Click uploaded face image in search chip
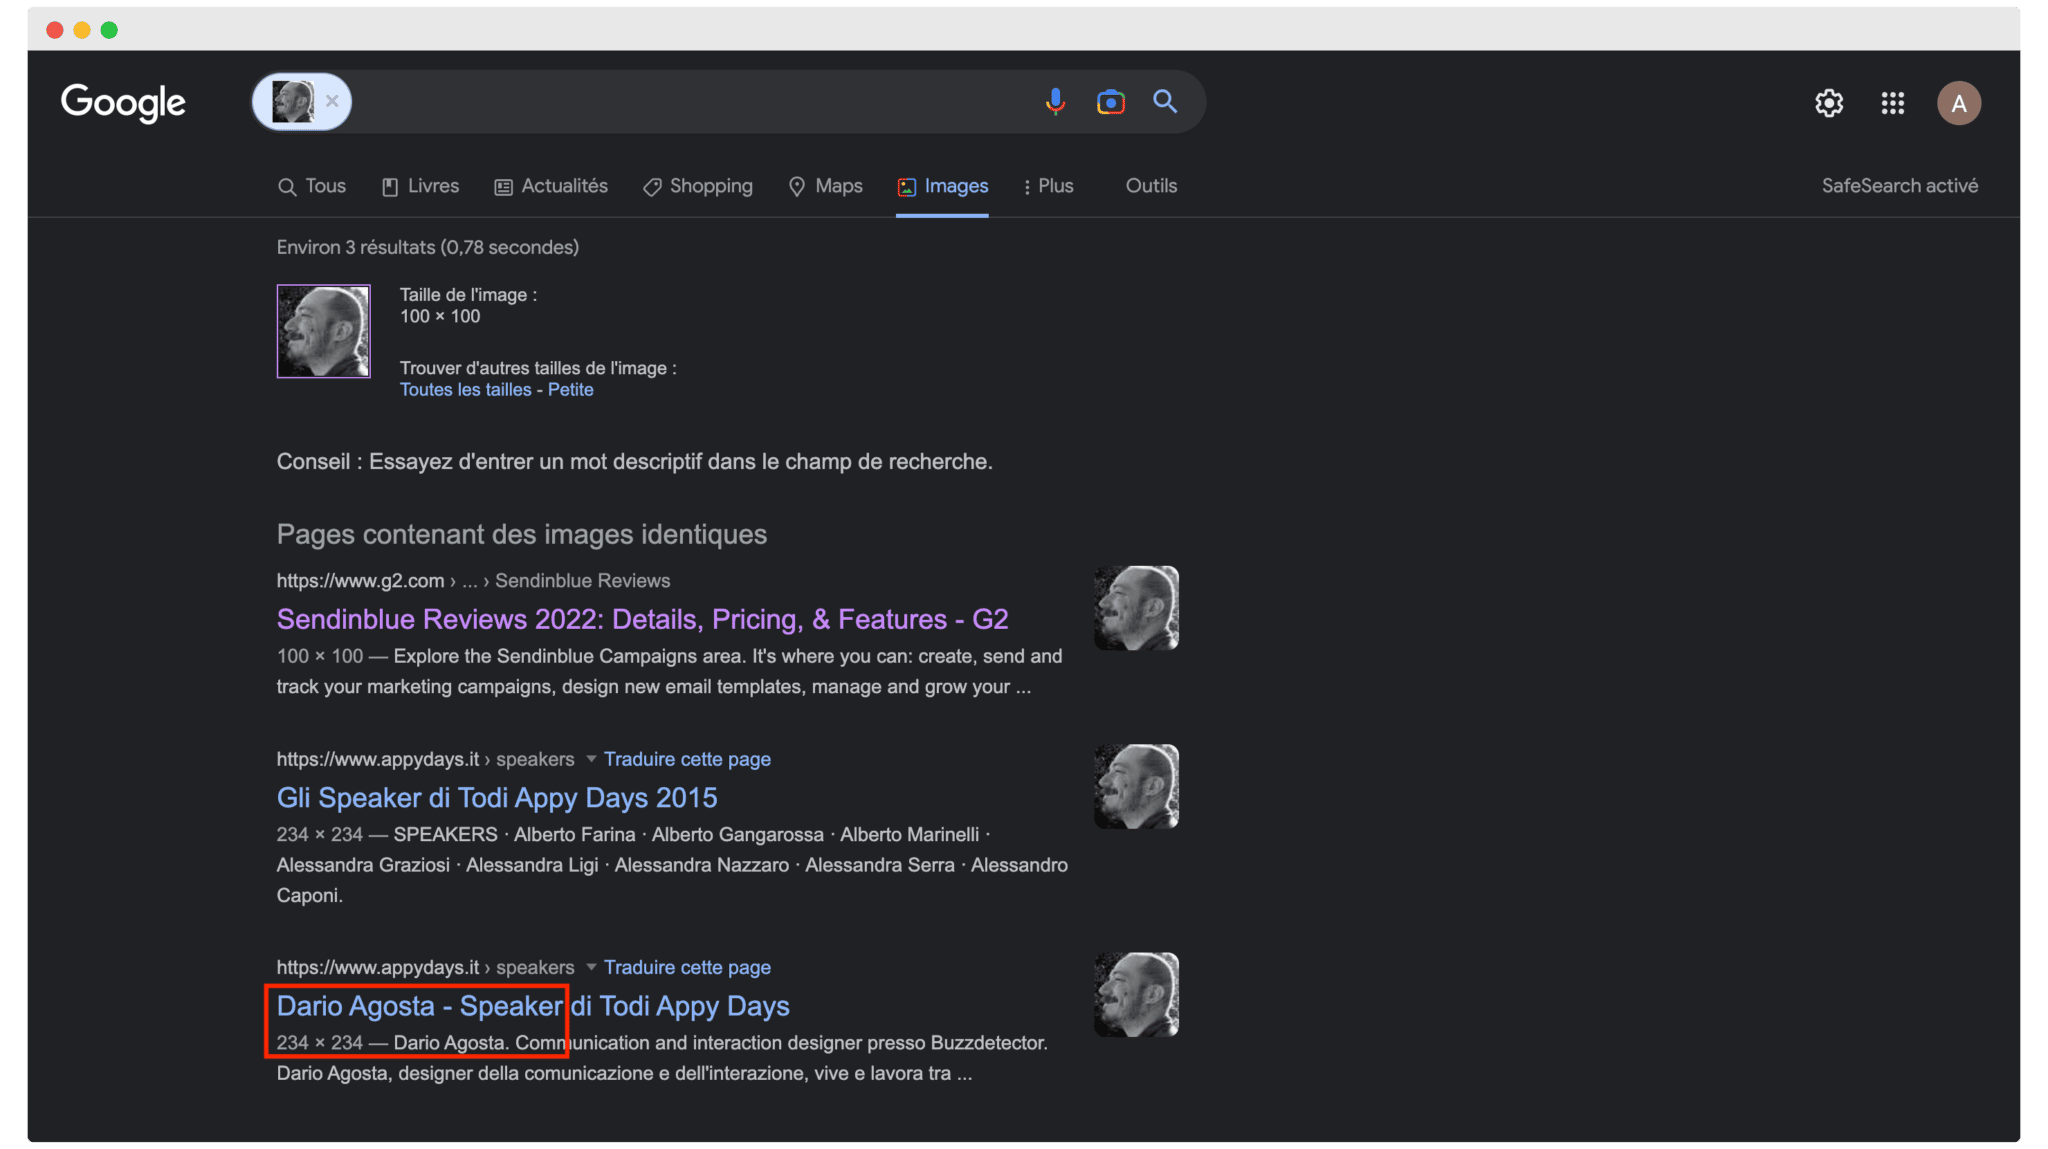 293,102
